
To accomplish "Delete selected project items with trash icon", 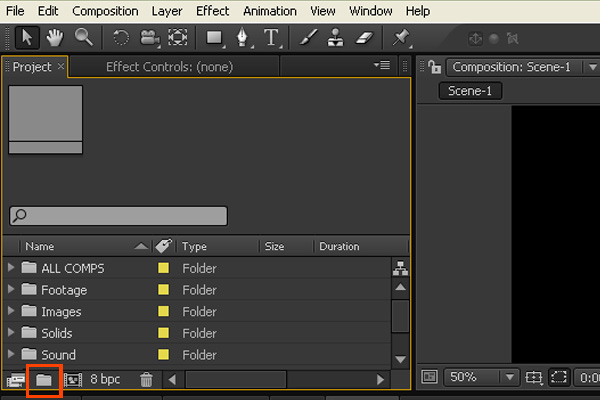I will [x=146, y=380].
